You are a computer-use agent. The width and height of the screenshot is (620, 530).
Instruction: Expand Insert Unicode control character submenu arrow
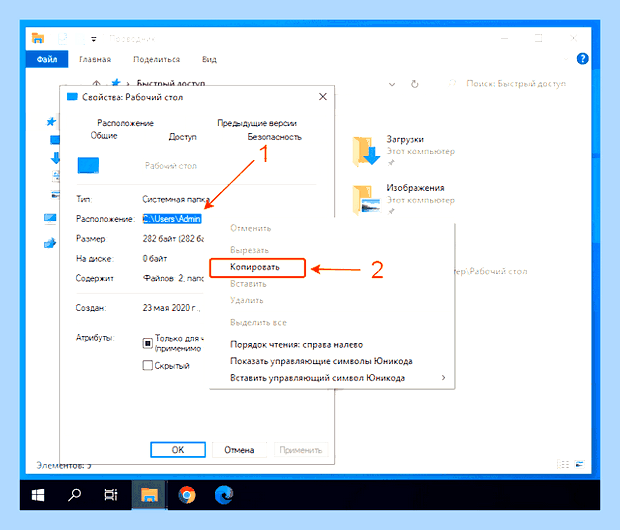pyautogui.click(x=443, y=378)
